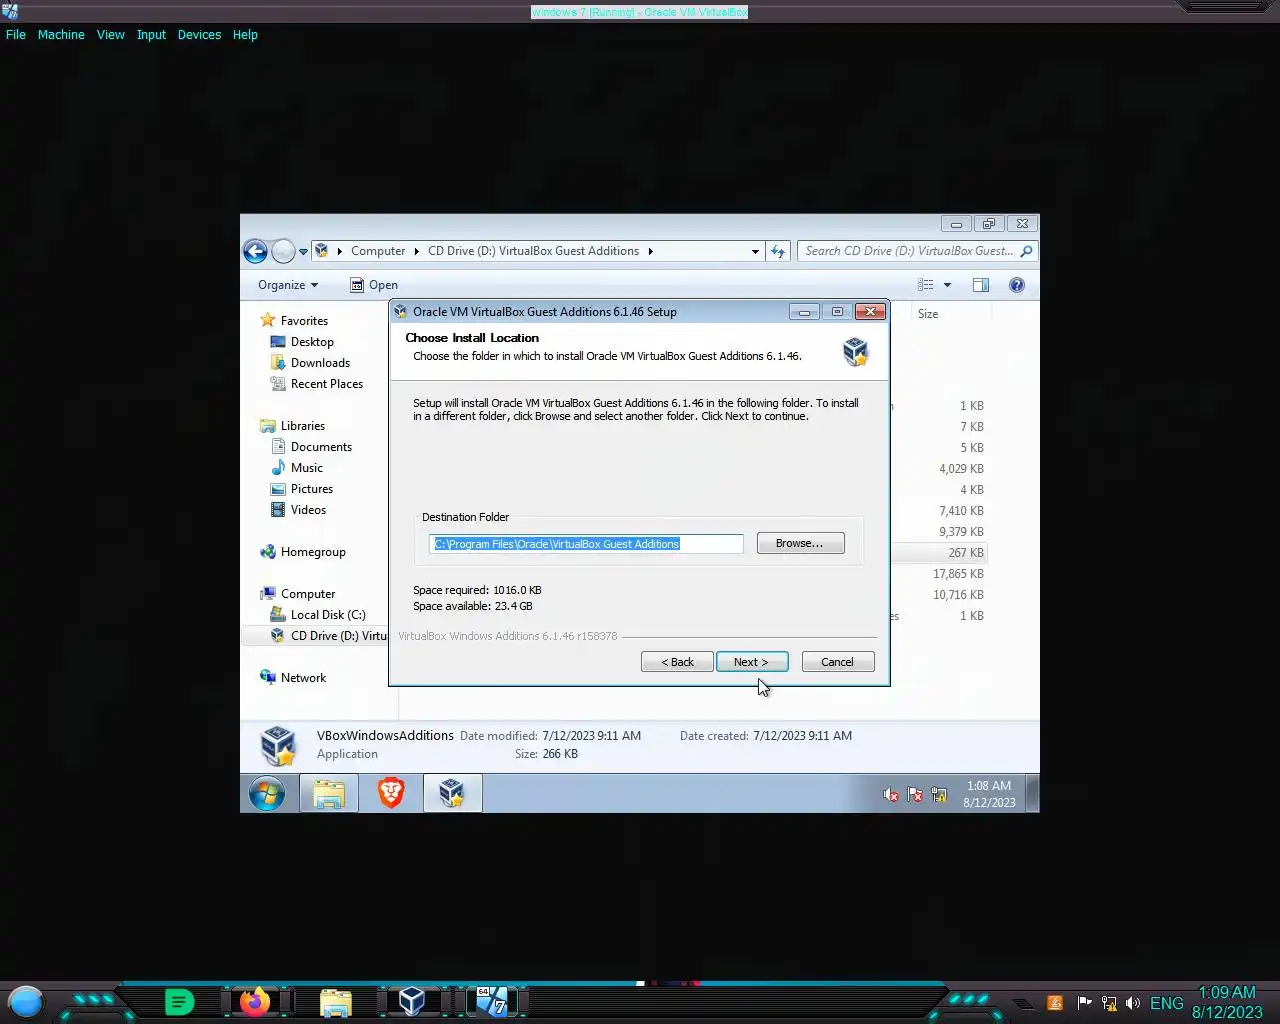The image size is (1280, 1024).
Task: Click the host volume speaker icon
Action: pyautogui.click(x=1133, y=1003)
